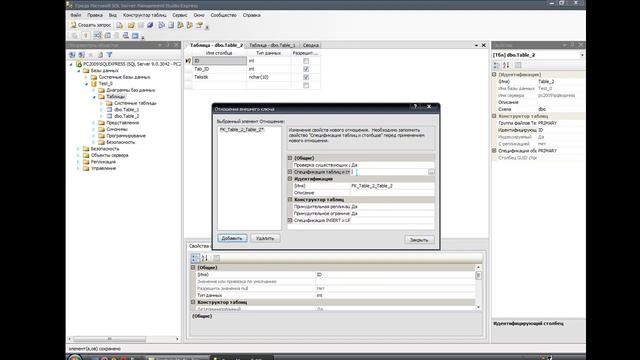Select Программирование folder in the tree
Image resolution: width=640 pixels, height=360 pixels.
tap(126, 136)
